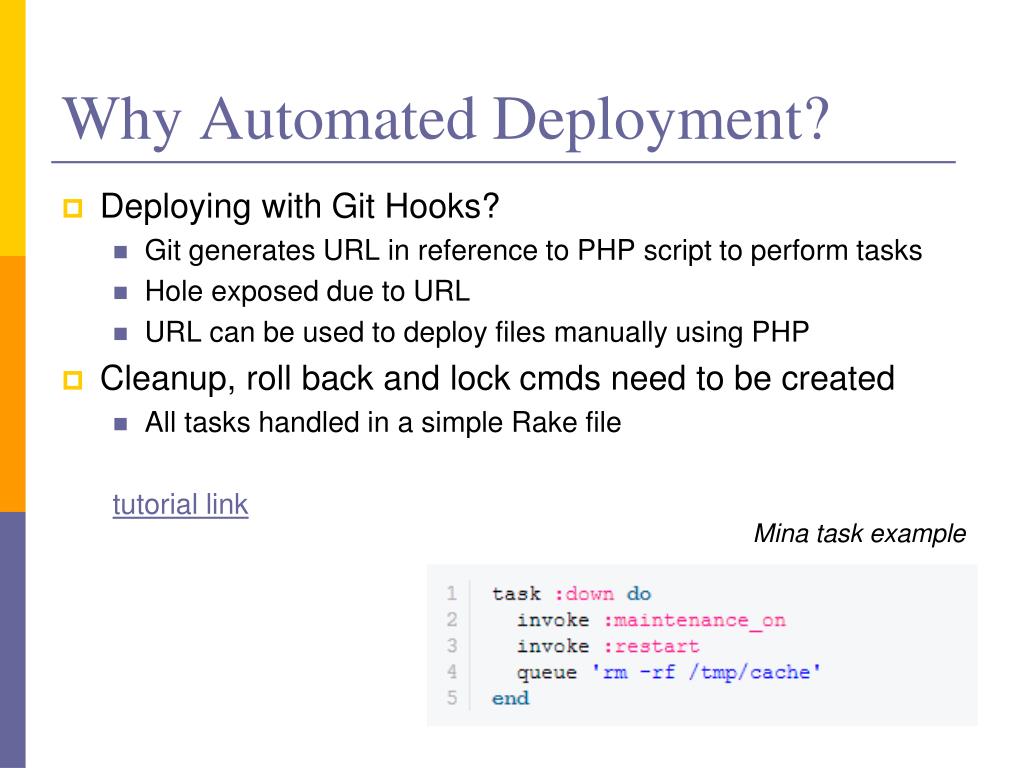The height and width of the screenshot is (768, 1024).
Task: Click the 'end' keyword in code
Action: tap(511, 699)
